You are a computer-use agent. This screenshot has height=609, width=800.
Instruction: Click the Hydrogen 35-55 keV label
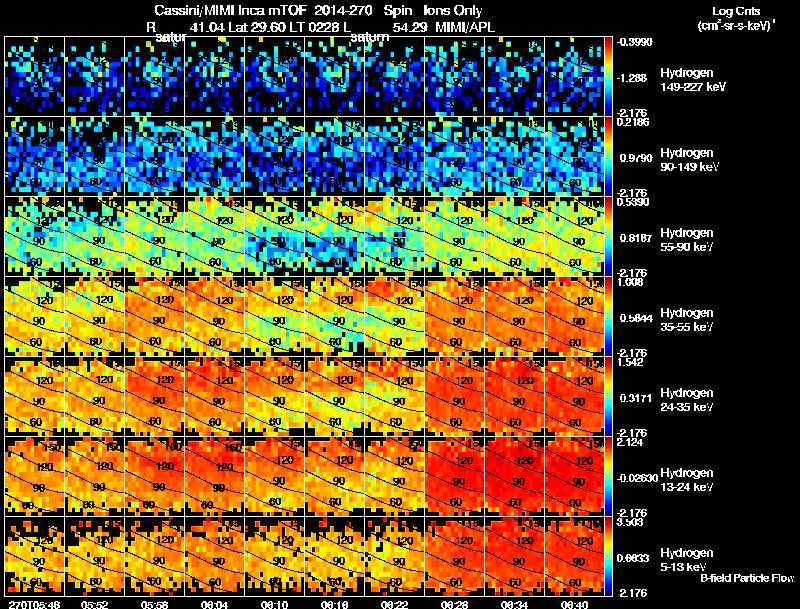click(686, 319)
